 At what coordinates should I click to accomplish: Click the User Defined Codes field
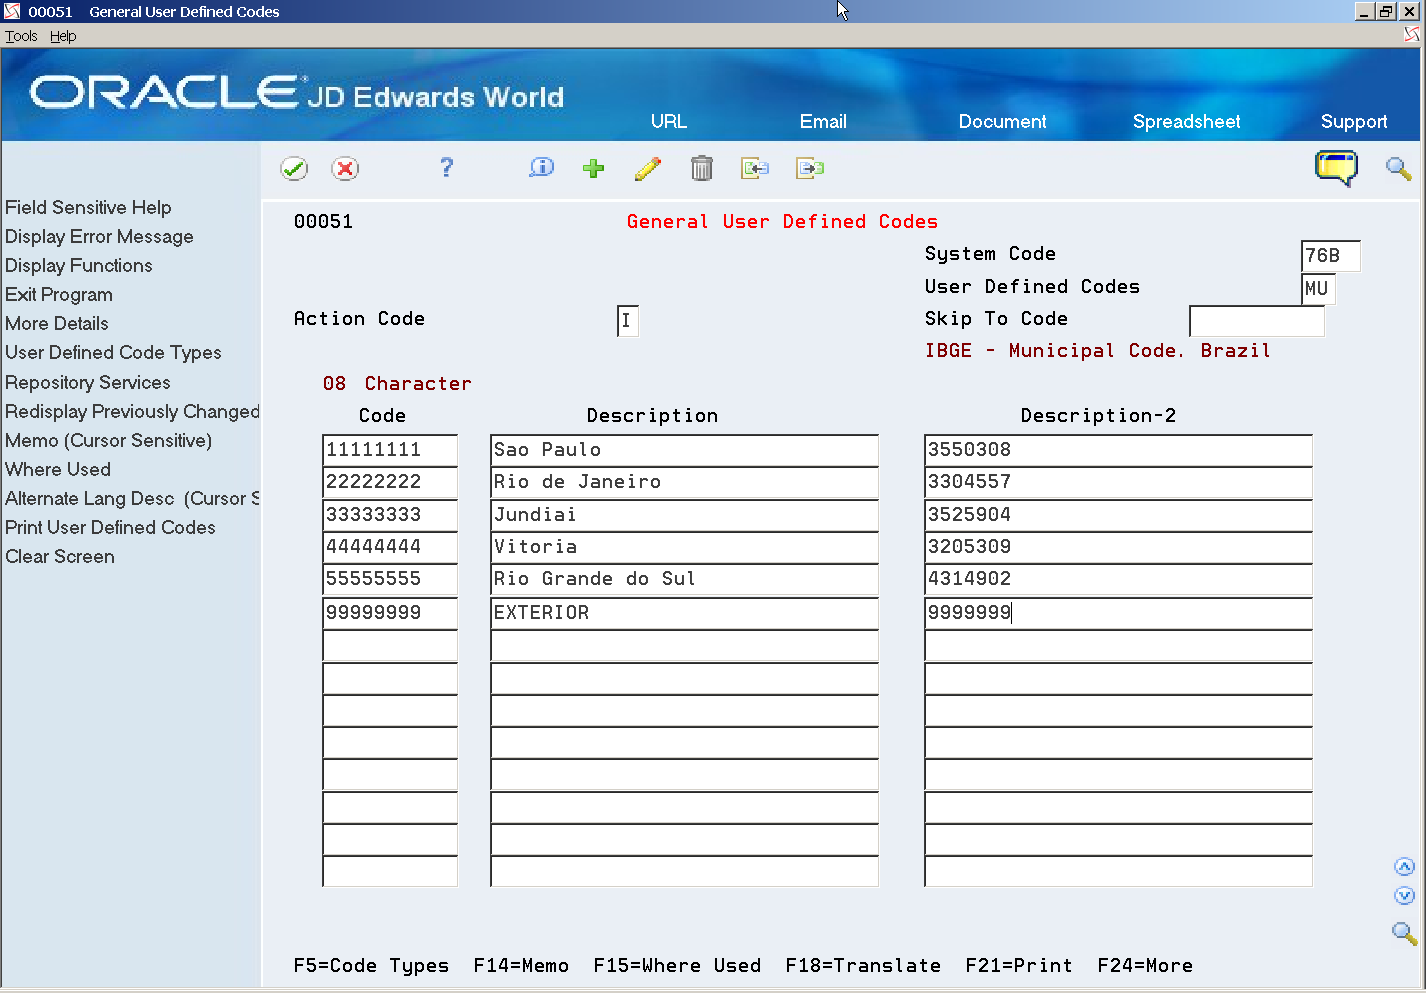point(1318,289)
